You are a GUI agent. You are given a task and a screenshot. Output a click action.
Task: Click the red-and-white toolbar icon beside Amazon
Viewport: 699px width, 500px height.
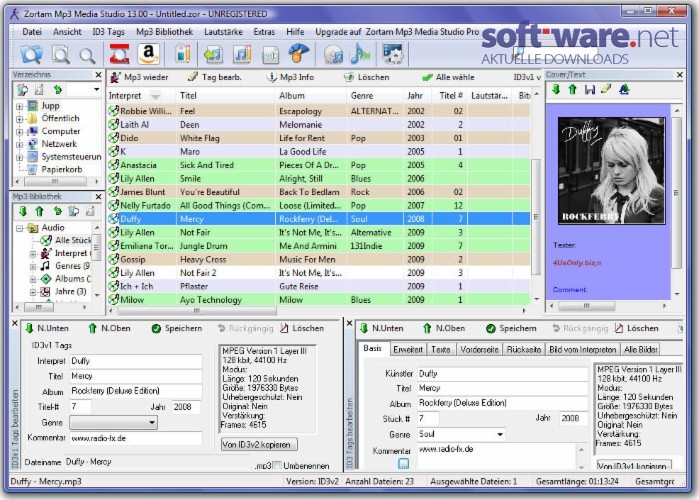coord(119,54)
